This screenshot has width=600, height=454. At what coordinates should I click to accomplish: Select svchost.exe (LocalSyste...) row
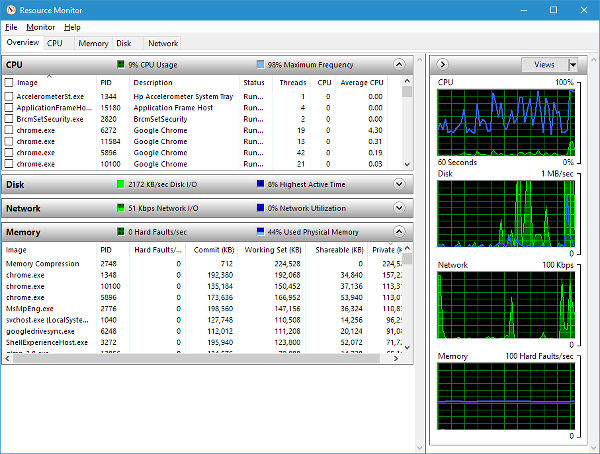point(203,320)
